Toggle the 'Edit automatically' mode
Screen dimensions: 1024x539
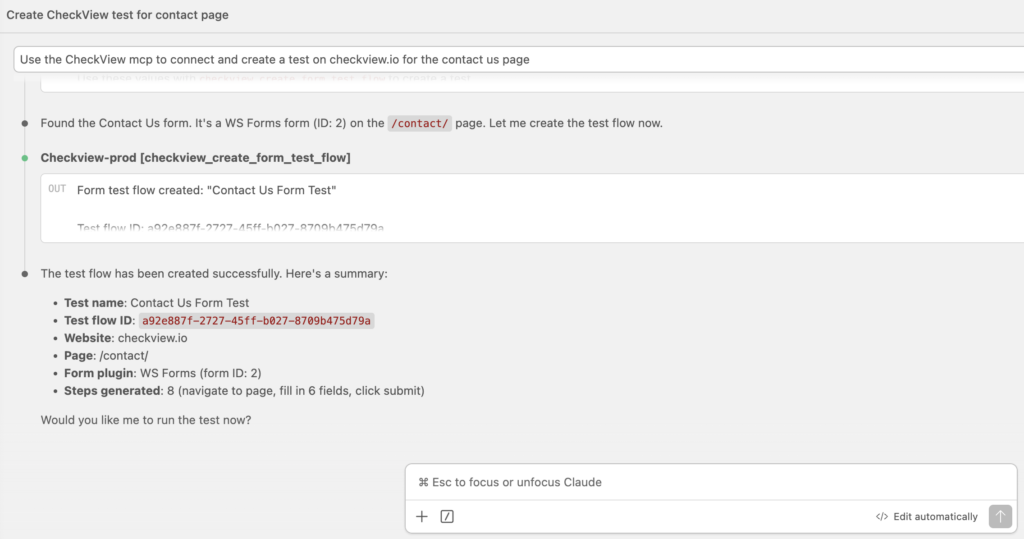pyautogui.click(x=926, y=516)
